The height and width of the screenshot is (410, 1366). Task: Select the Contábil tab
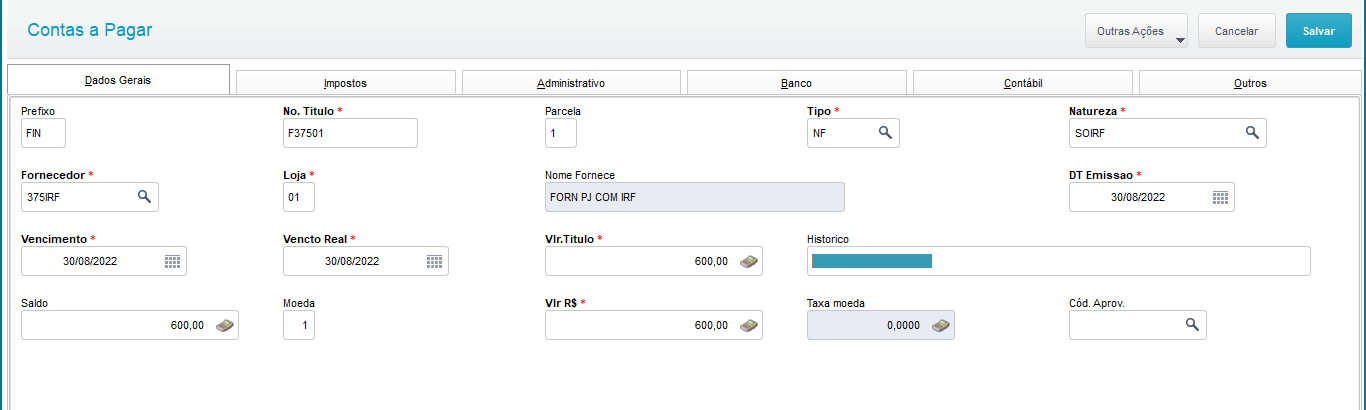(x=1023, y=83)
